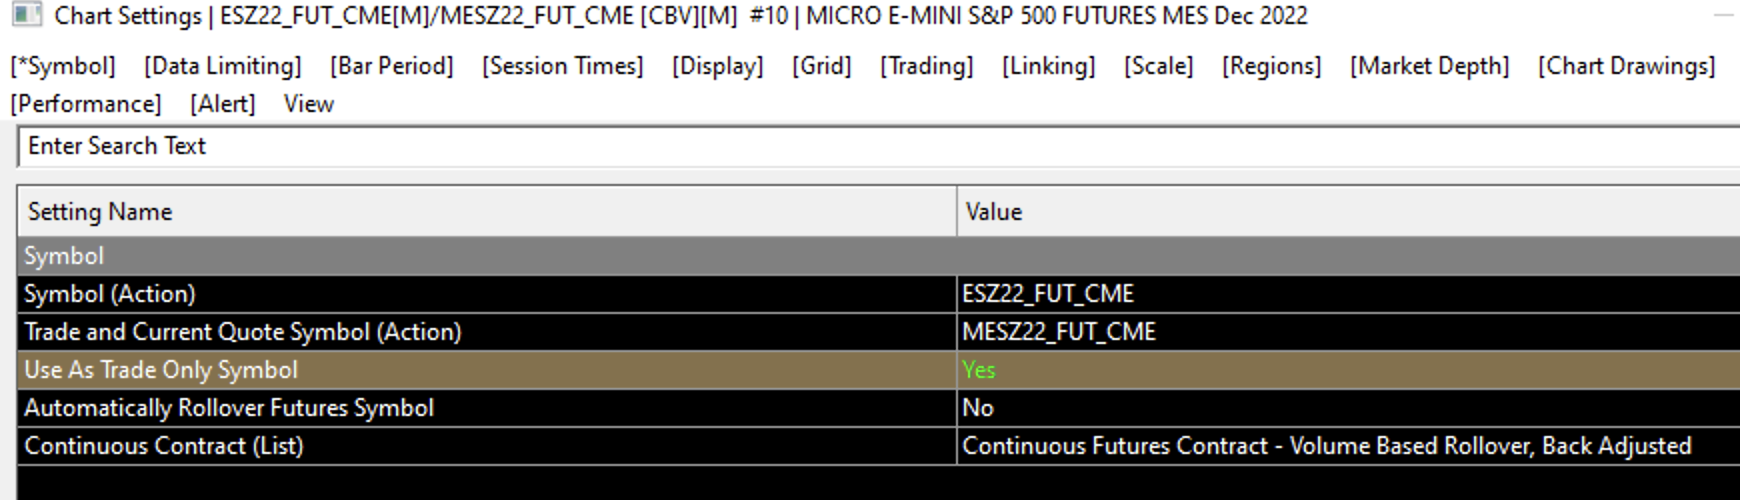This screenshot has width=1740, height=500.
Task: Click the Symbol (Action) value ESZ22_FUT_CME
Action: pyautogui.click(x=1048, y=294)
